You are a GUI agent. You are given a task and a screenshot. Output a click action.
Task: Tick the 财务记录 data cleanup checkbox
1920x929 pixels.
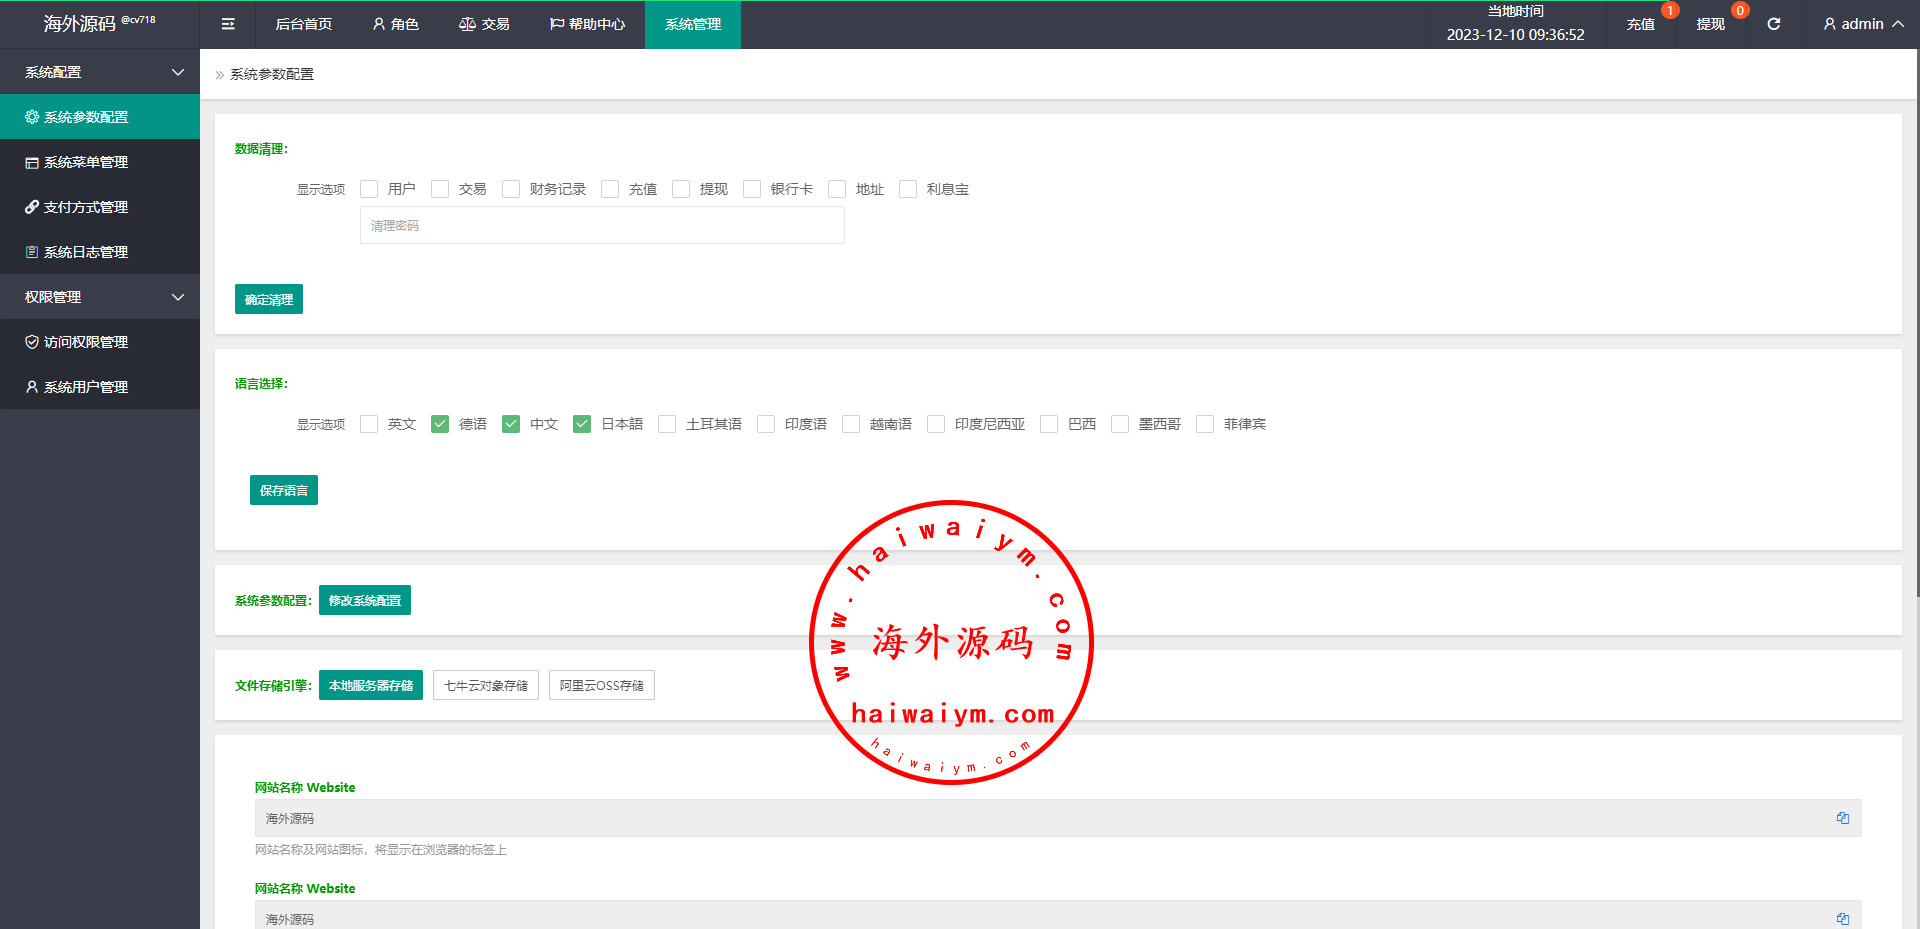pyautogui.click(x=511, y=189)
